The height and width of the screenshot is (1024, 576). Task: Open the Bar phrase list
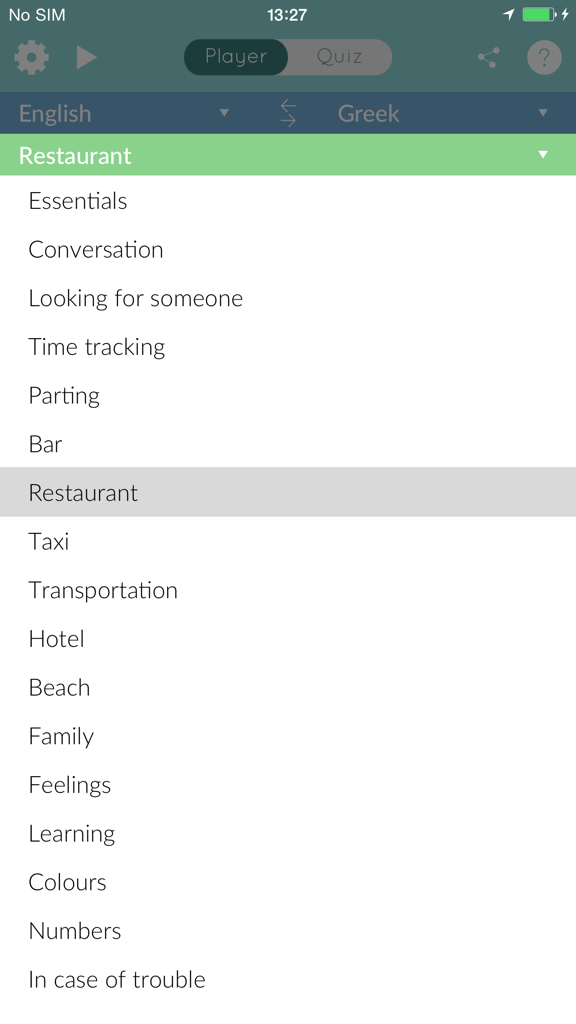45,443
